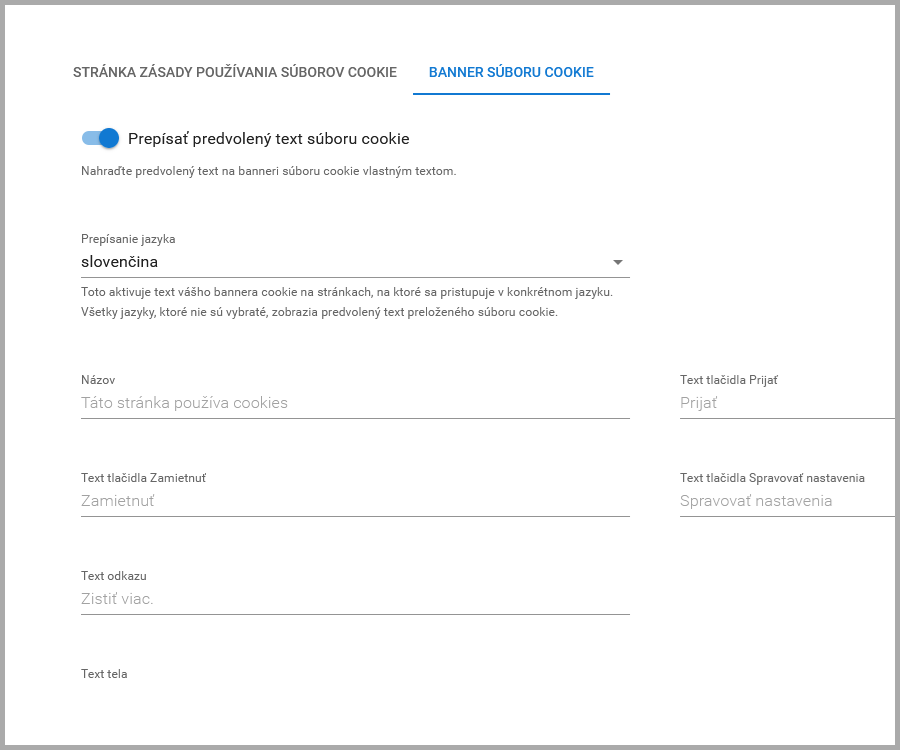Screen dimensions: 900x750
Task: Click the 'Text tela' label
Action: [104, 674]
